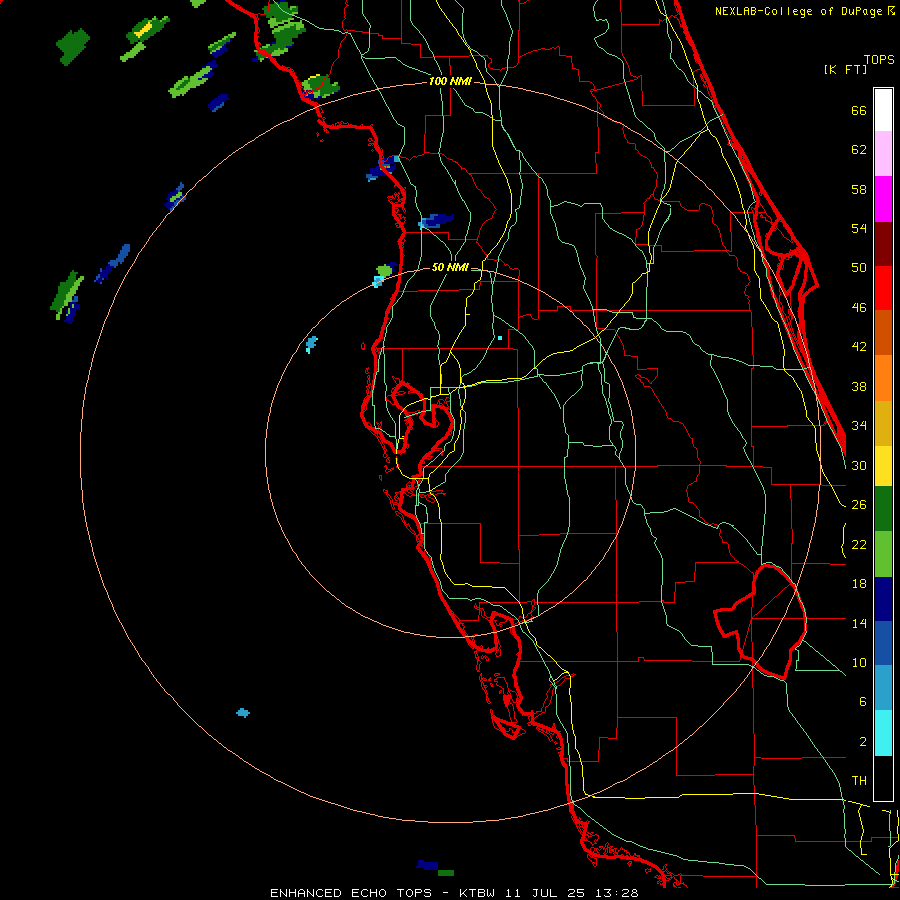Select the light steel-blue legend swatch
Screen dimensions: 900x900
[883, 689]
